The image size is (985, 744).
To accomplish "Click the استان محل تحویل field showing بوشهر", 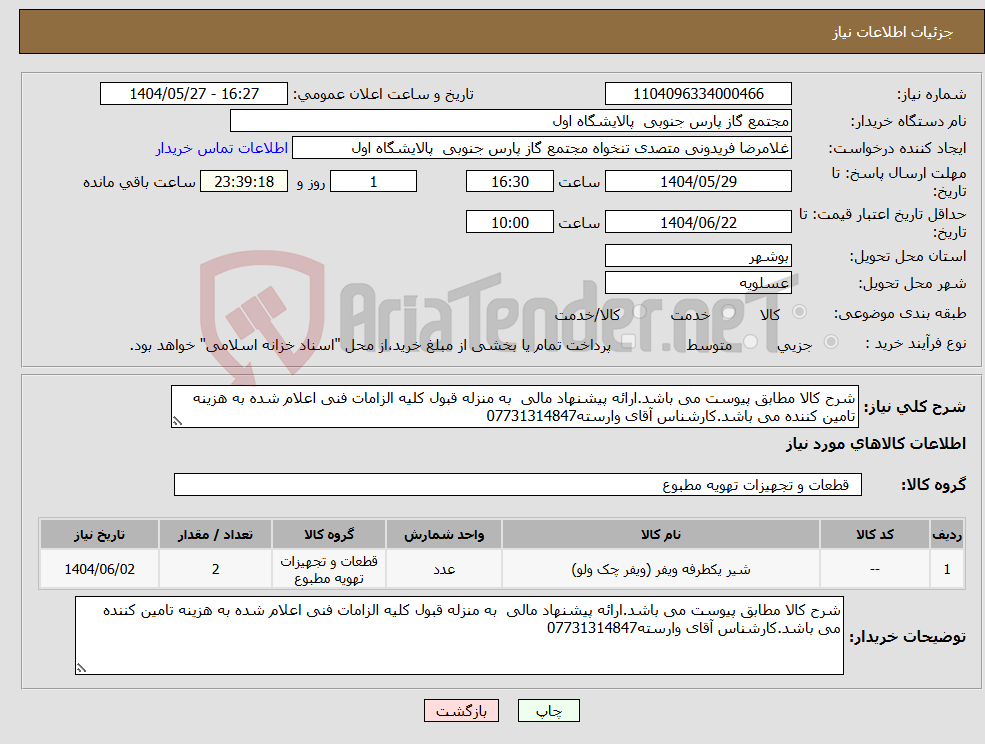I will (x=698, y=255).
